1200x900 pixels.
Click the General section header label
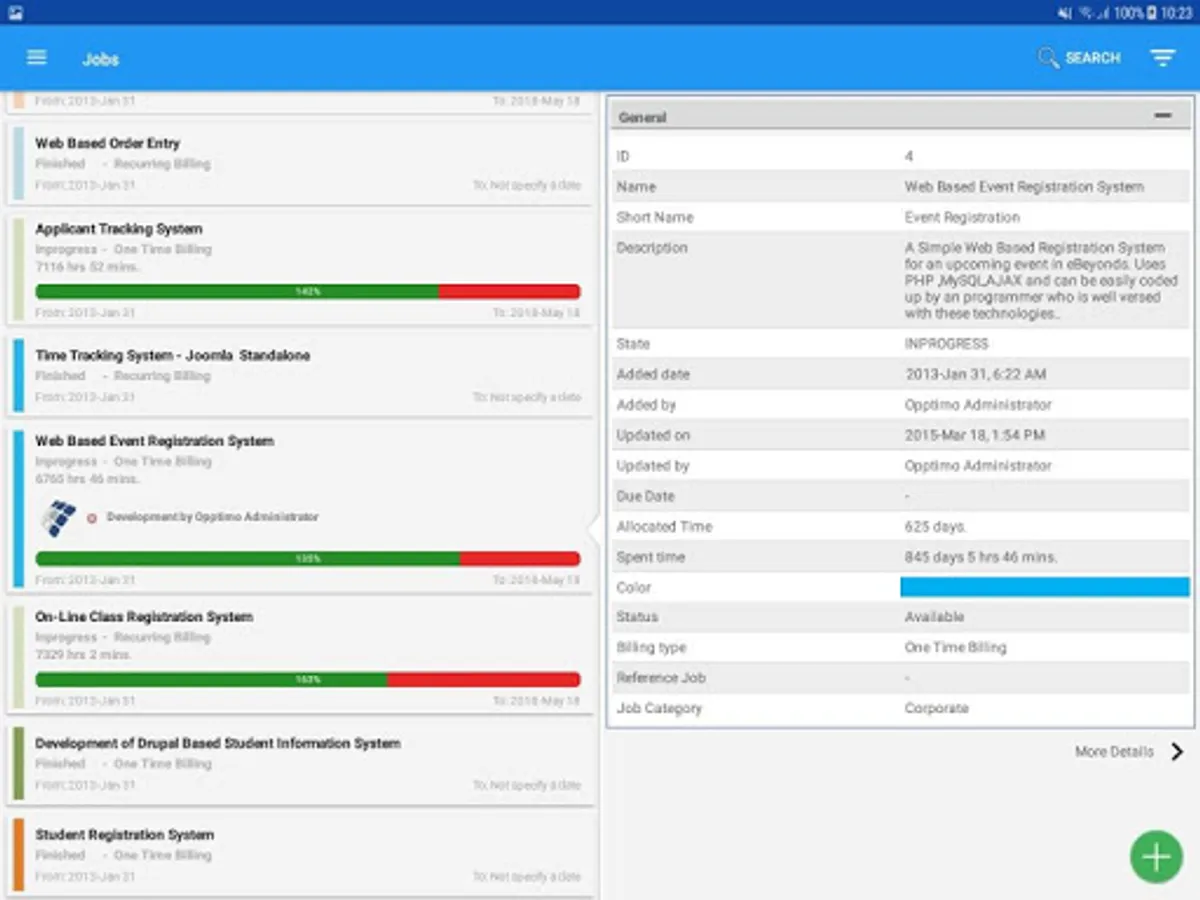point(642,117)
